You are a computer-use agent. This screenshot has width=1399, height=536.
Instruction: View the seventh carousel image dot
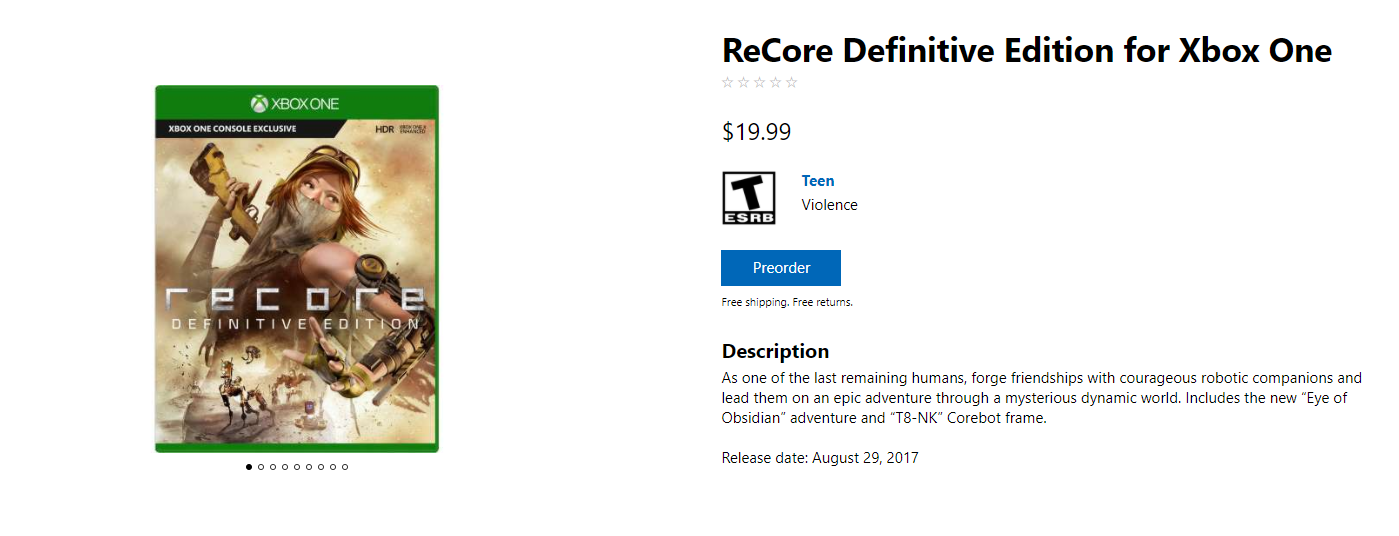pos(321,467)
